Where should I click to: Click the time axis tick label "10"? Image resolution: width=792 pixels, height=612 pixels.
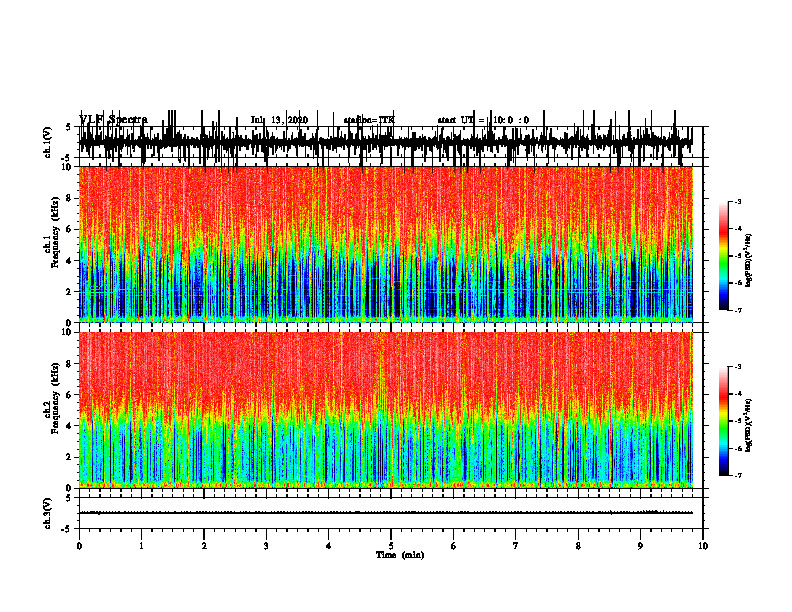pos(703,546)
